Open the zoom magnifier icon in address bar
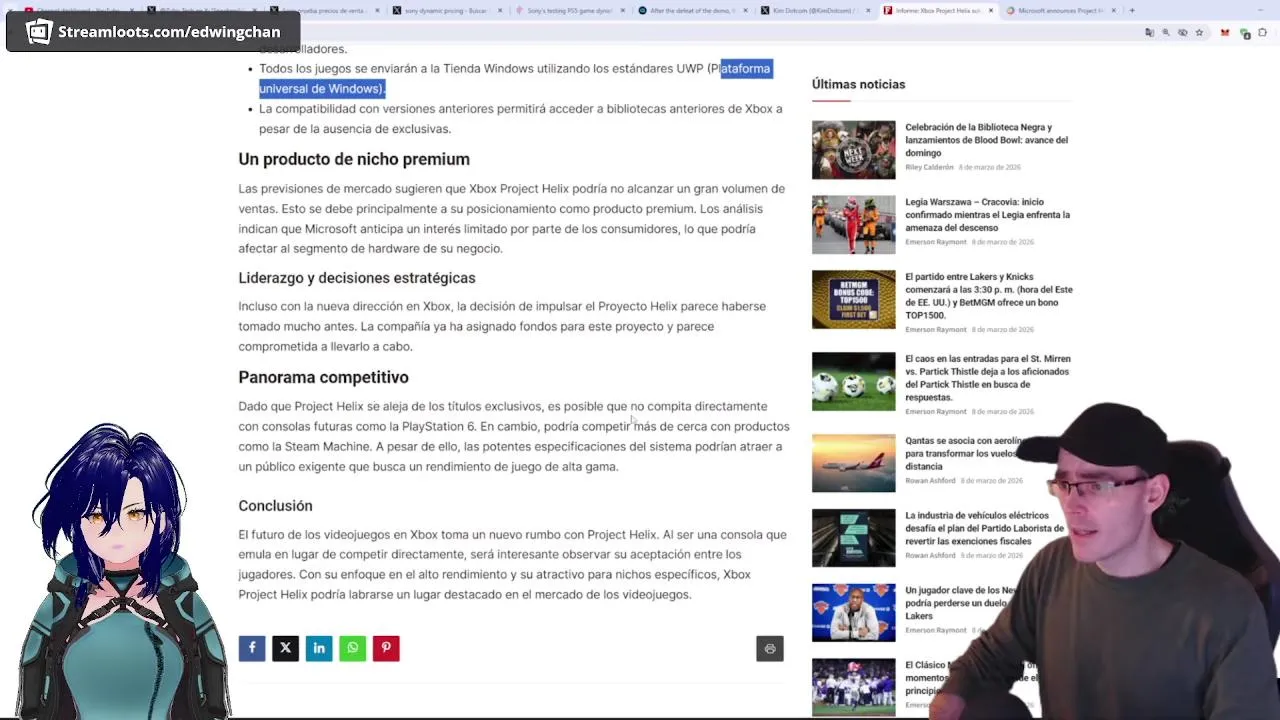1280x720 pixels. (x=1166, y=32)
